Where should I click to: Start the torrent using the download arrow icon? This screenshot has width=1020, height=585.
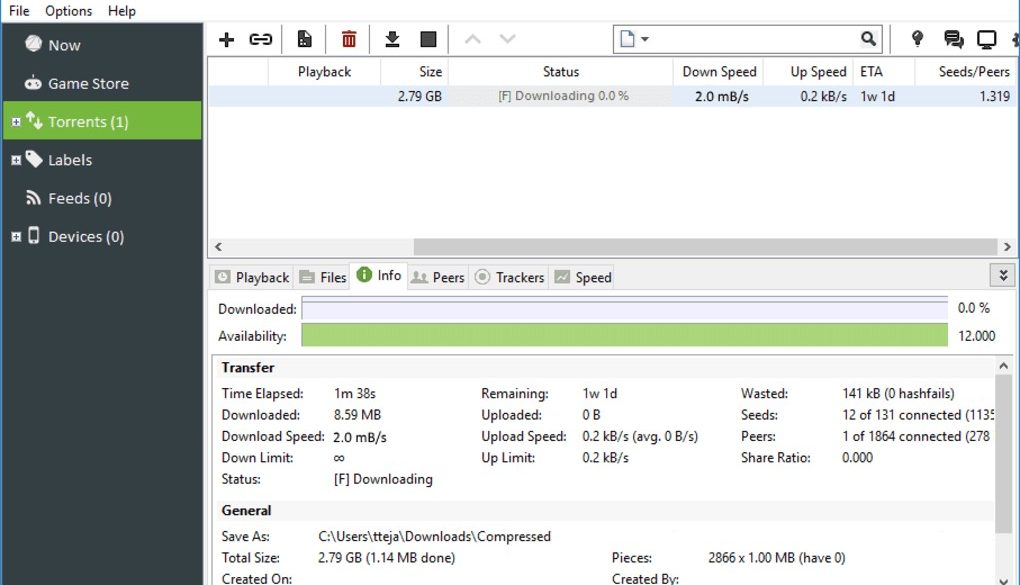pos(392,39)
